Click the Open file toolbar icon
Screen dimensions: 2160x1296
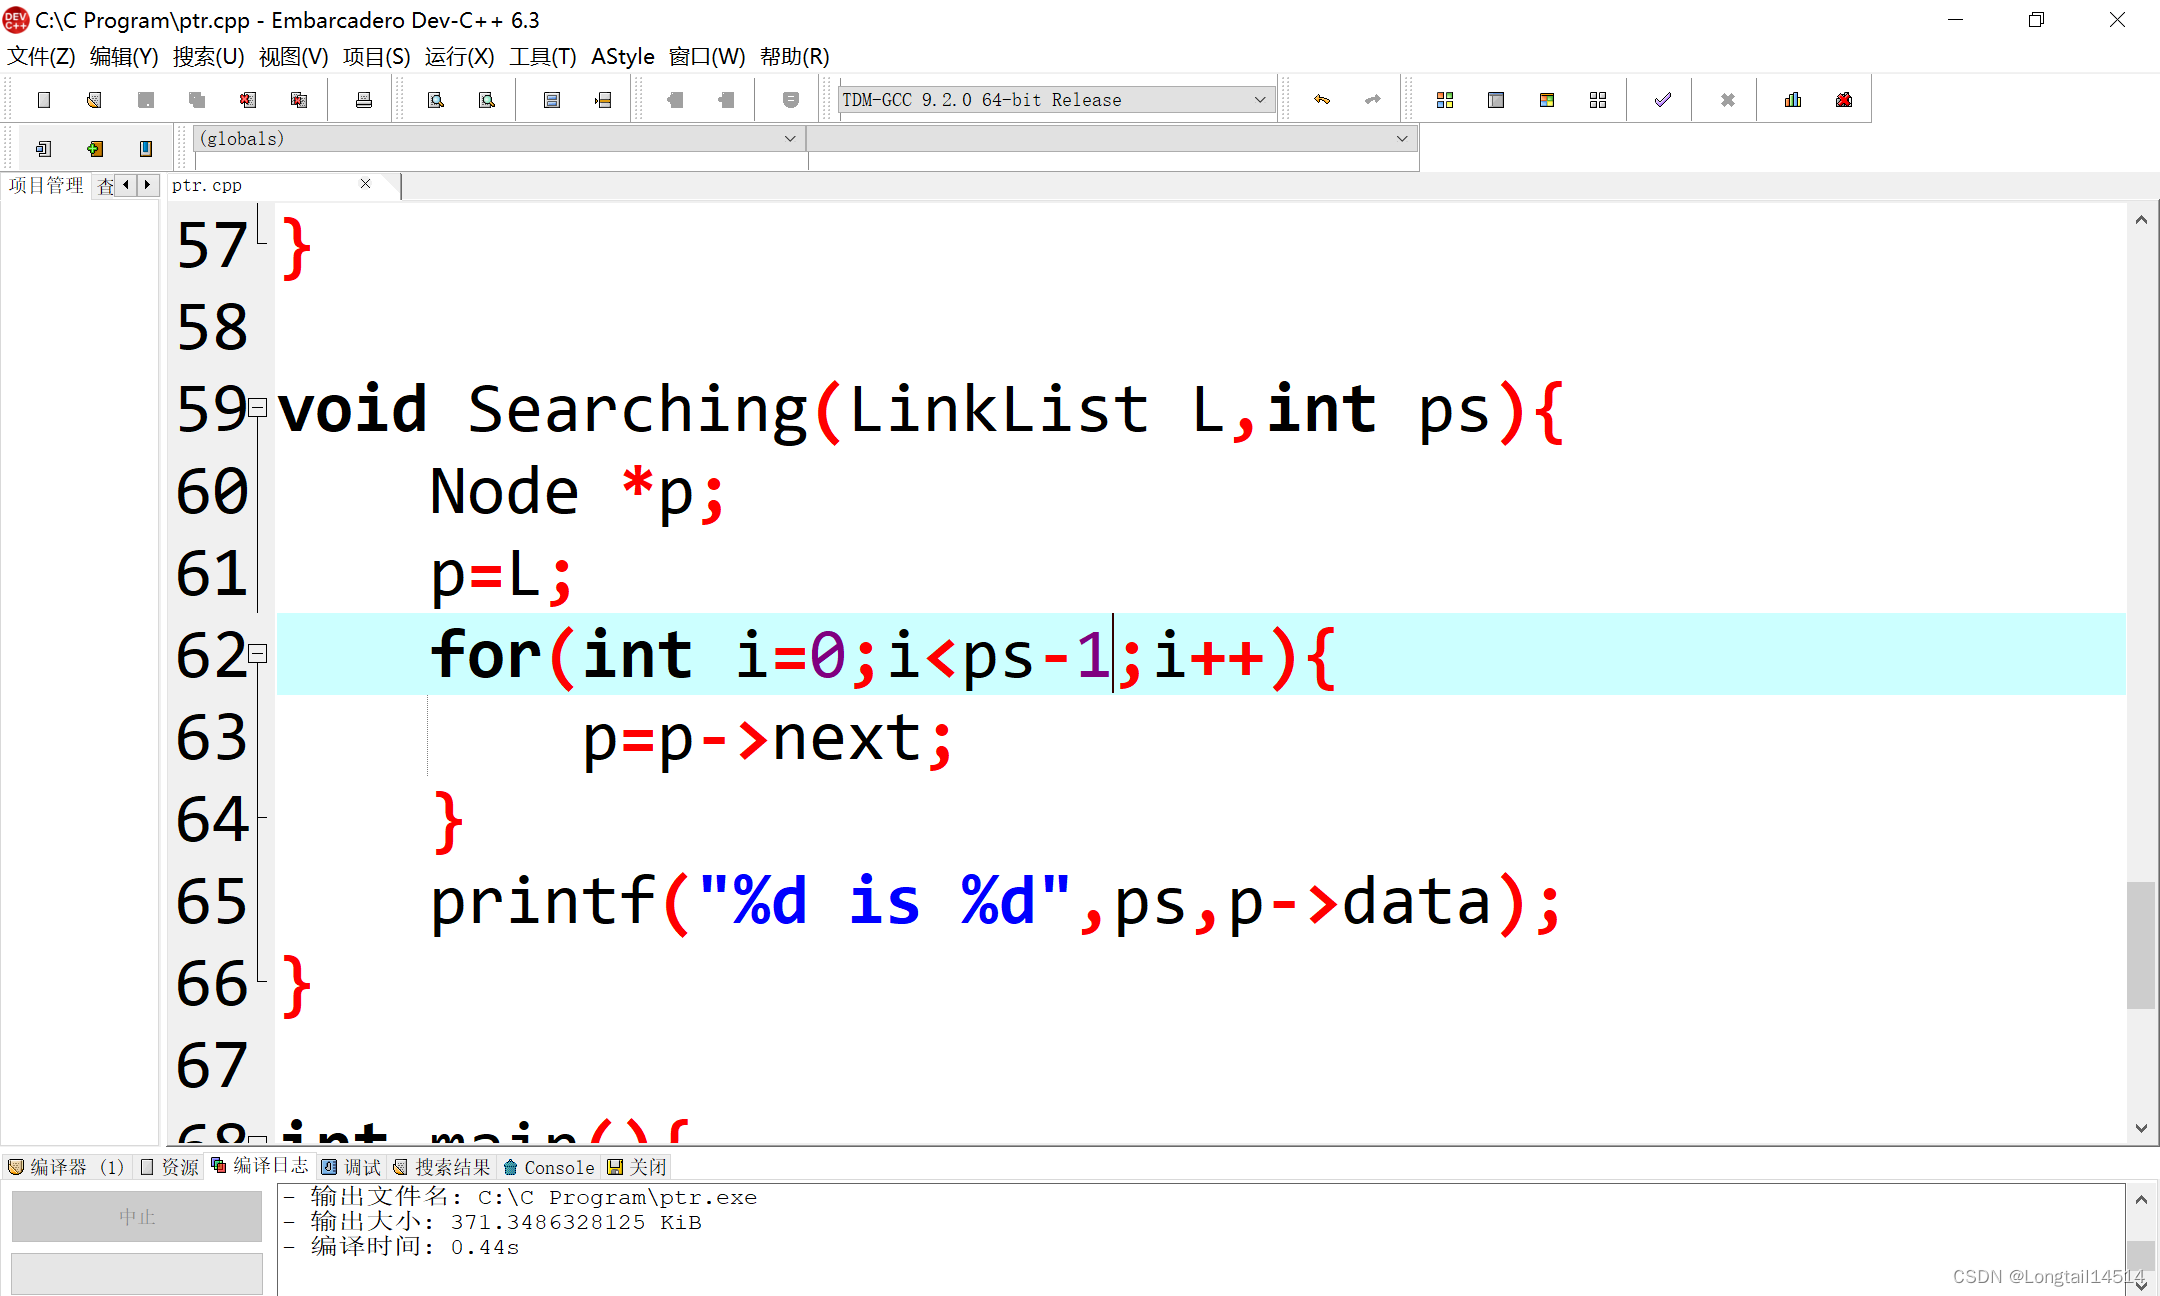tap(94, 100)
